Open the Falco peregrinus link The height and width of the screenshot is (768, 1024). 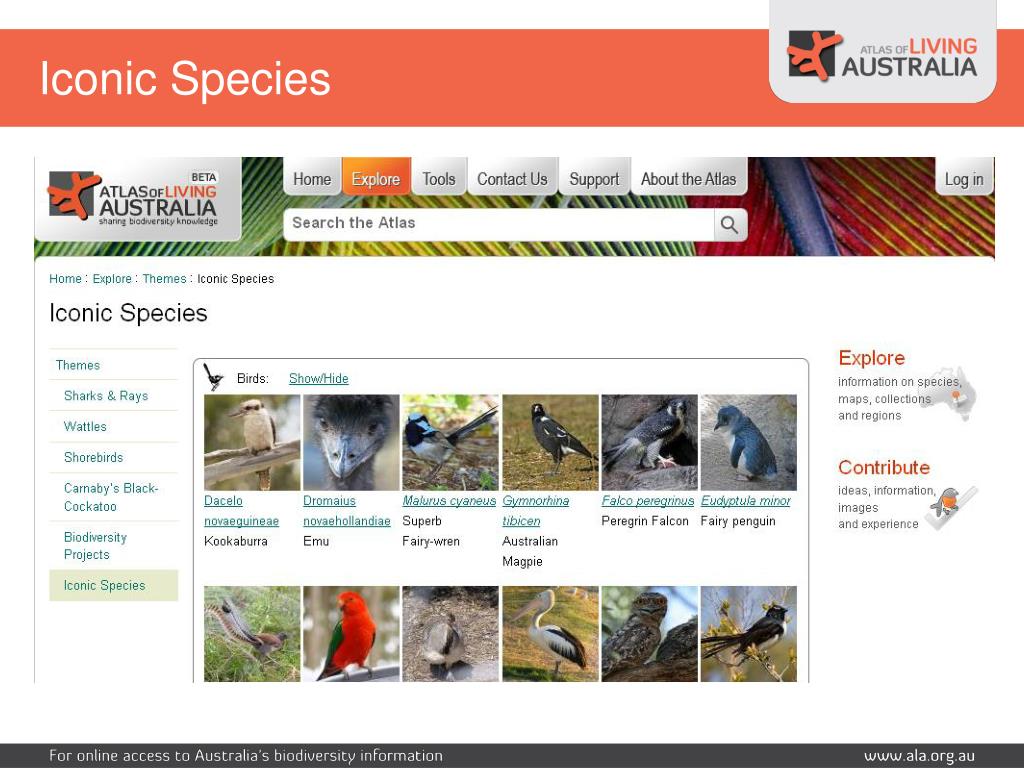coord(648,501)
